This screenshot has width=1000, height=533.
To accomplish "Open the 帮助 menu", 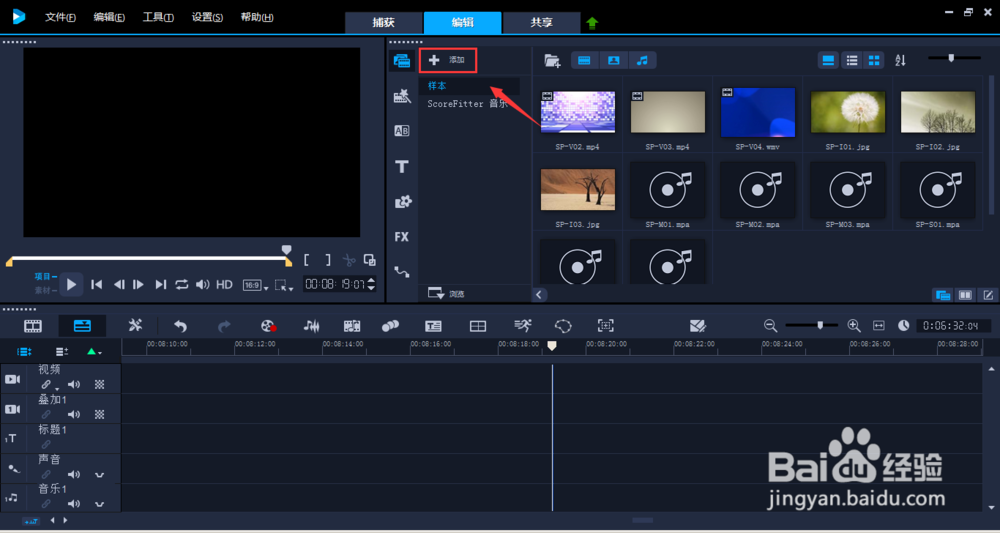I will [257, 17].
